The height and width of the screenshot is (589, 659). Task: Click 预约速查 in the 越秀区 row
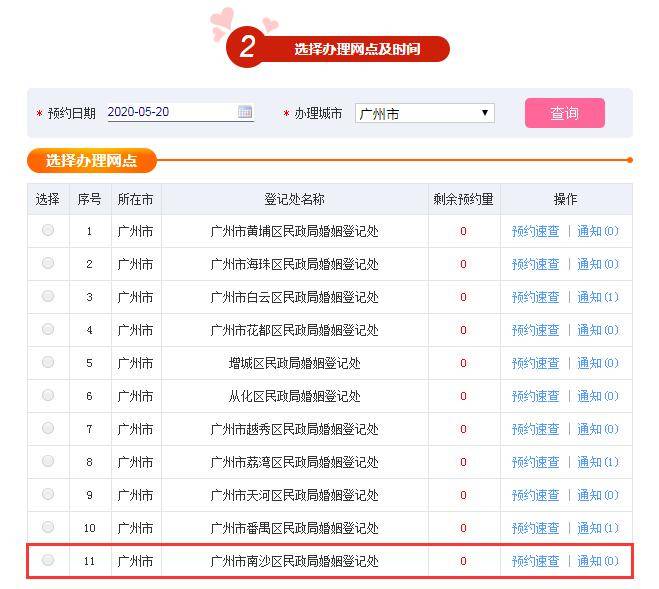point(535,429)
